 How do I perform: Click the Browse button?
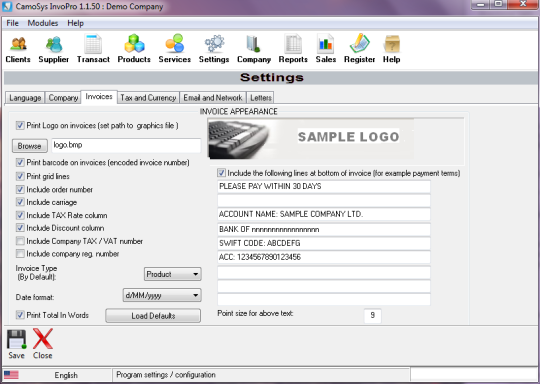click(x=30, y=146)
